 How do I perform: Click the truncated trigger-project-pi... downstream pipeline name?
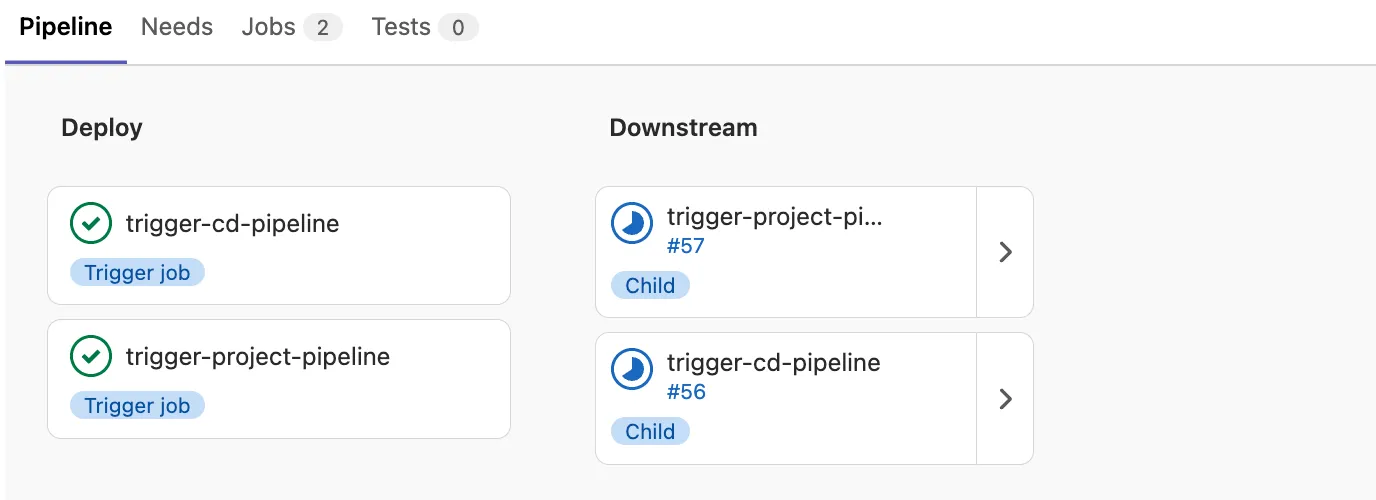tap(775, 217)
